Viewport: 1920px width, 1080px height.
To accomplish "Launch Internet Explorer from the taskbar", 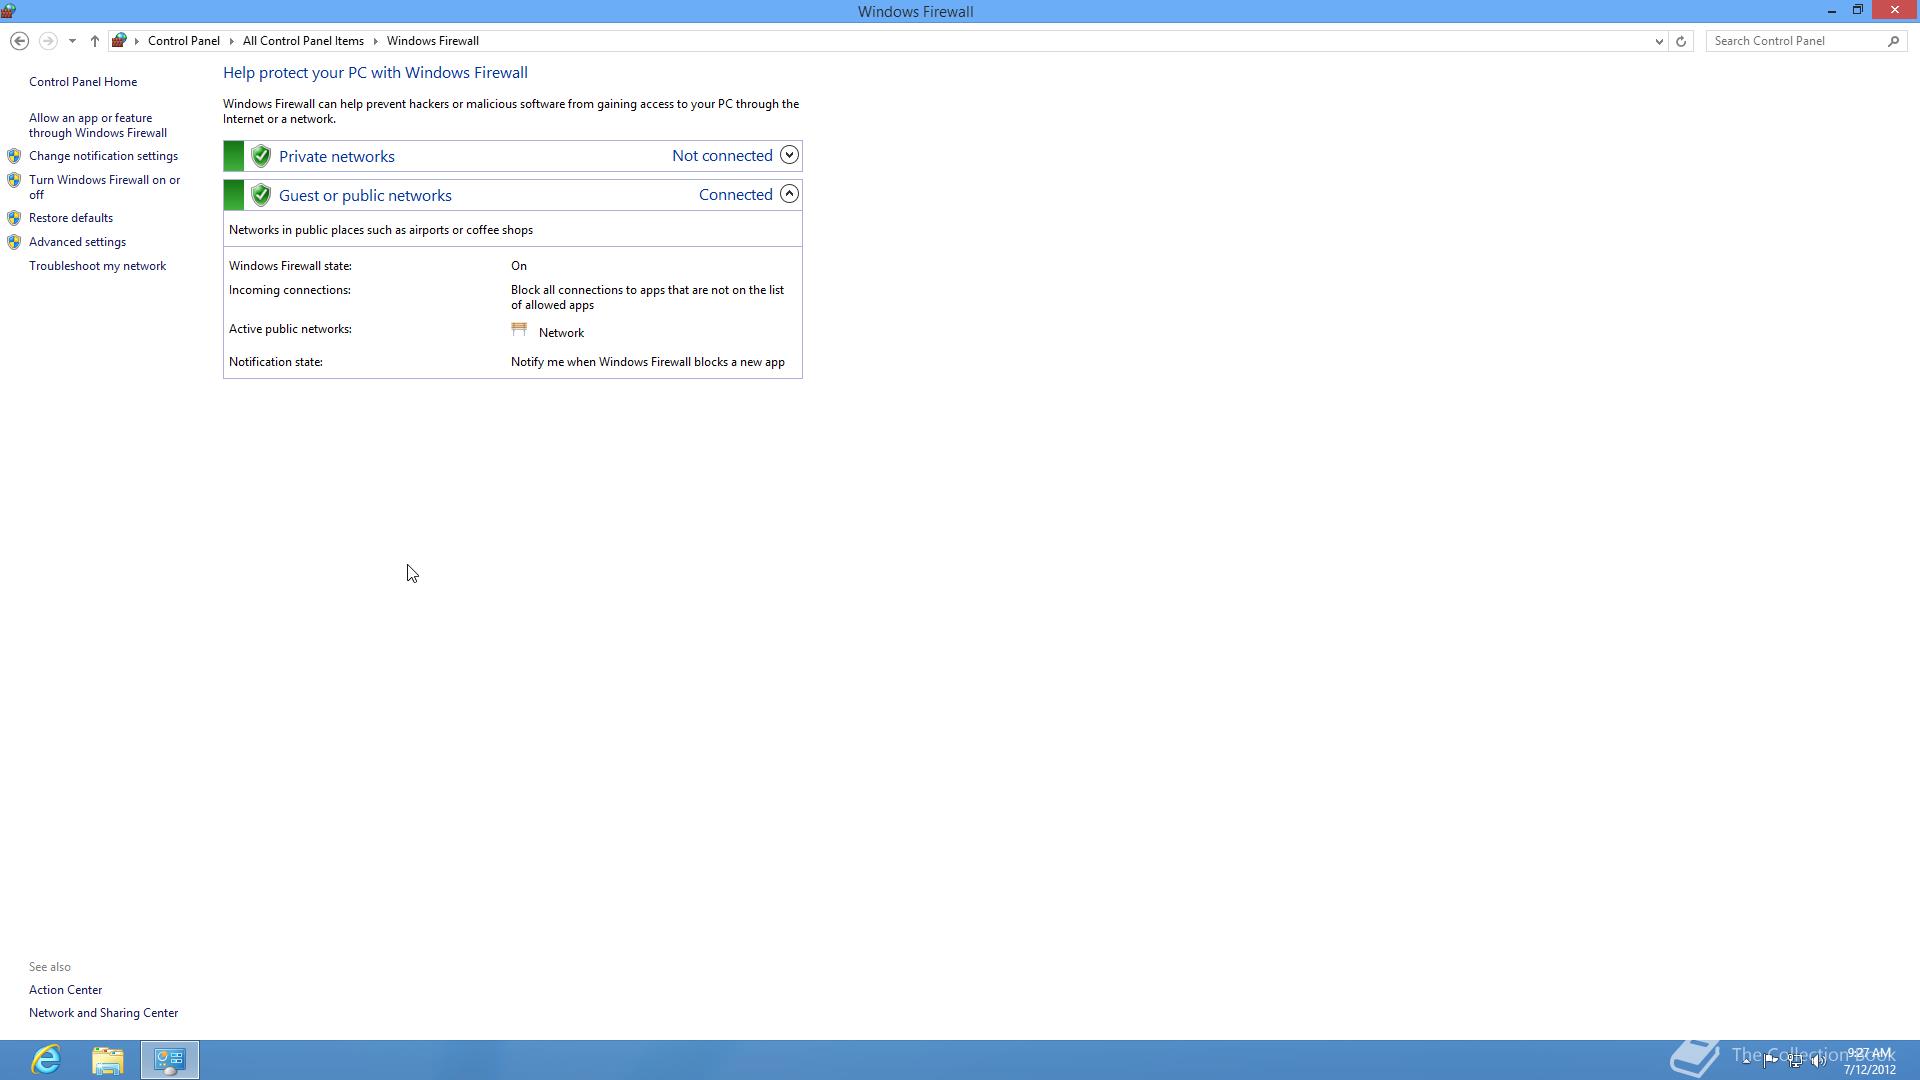I will 46,1060.
